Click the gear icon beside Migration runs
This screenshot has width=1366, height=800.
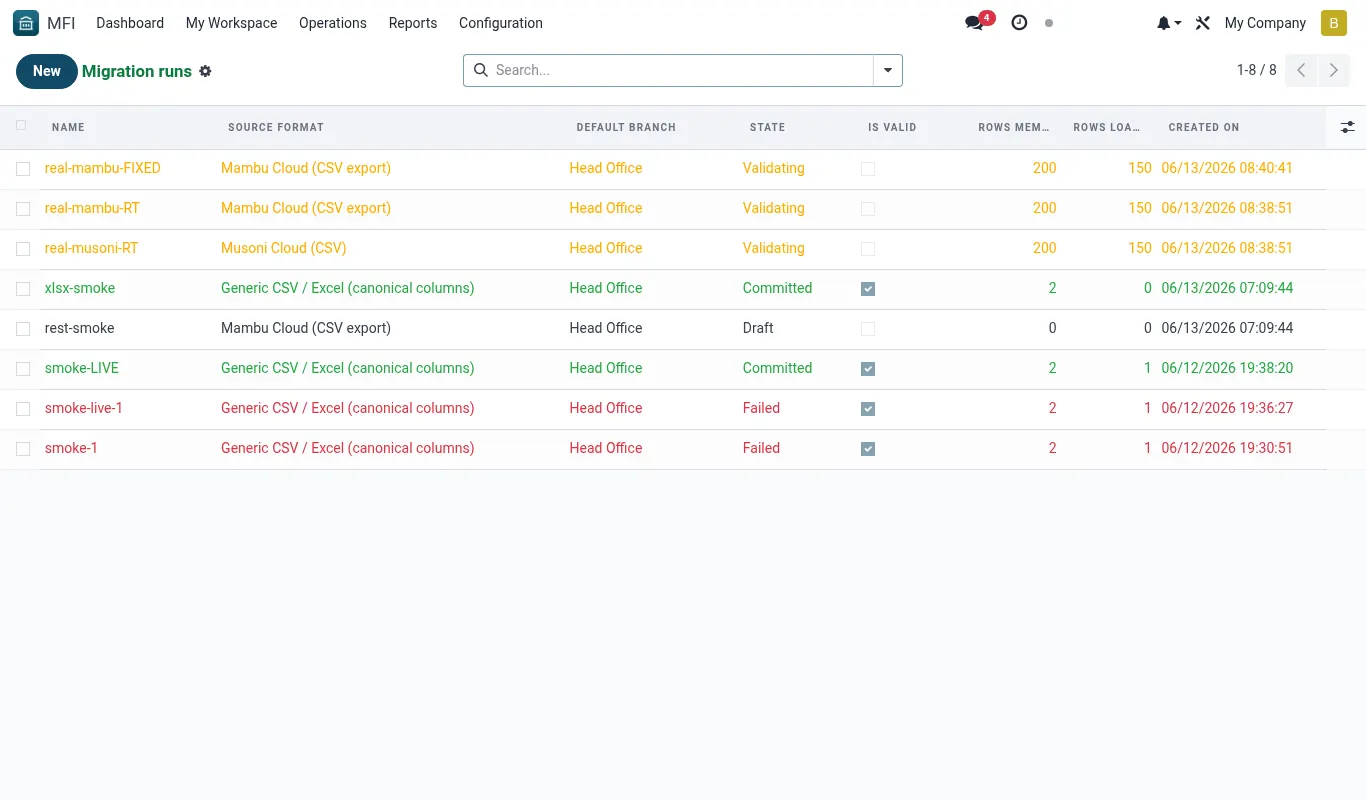[x=205, y=71]
